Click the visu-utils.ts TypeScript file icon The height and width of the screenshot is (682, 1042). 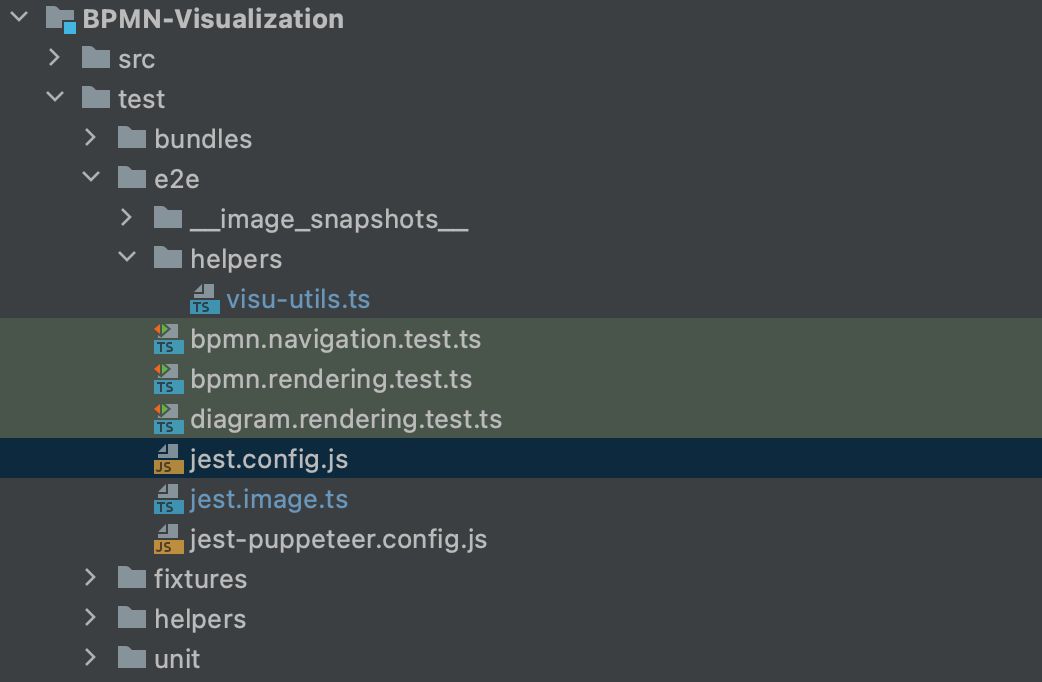(205, 299)
